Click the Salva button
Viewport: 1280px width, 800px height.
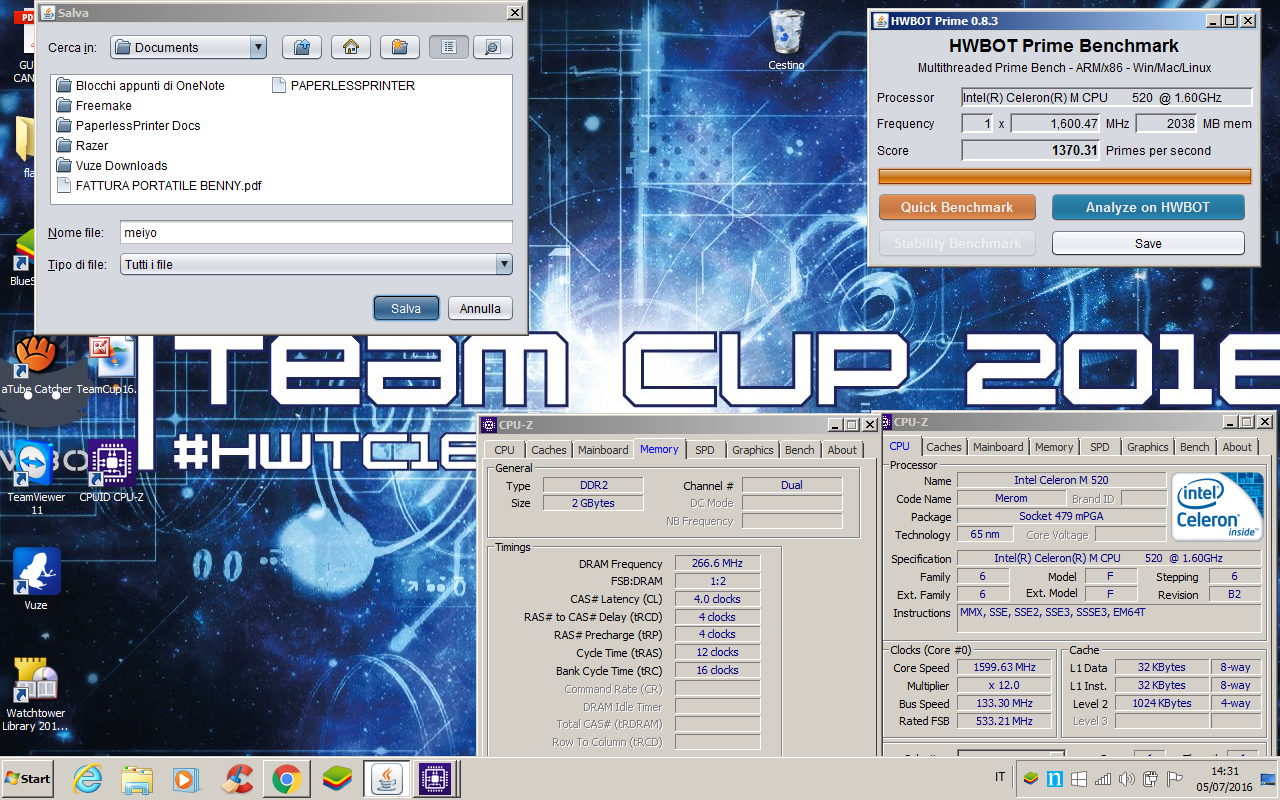(406, 308)
